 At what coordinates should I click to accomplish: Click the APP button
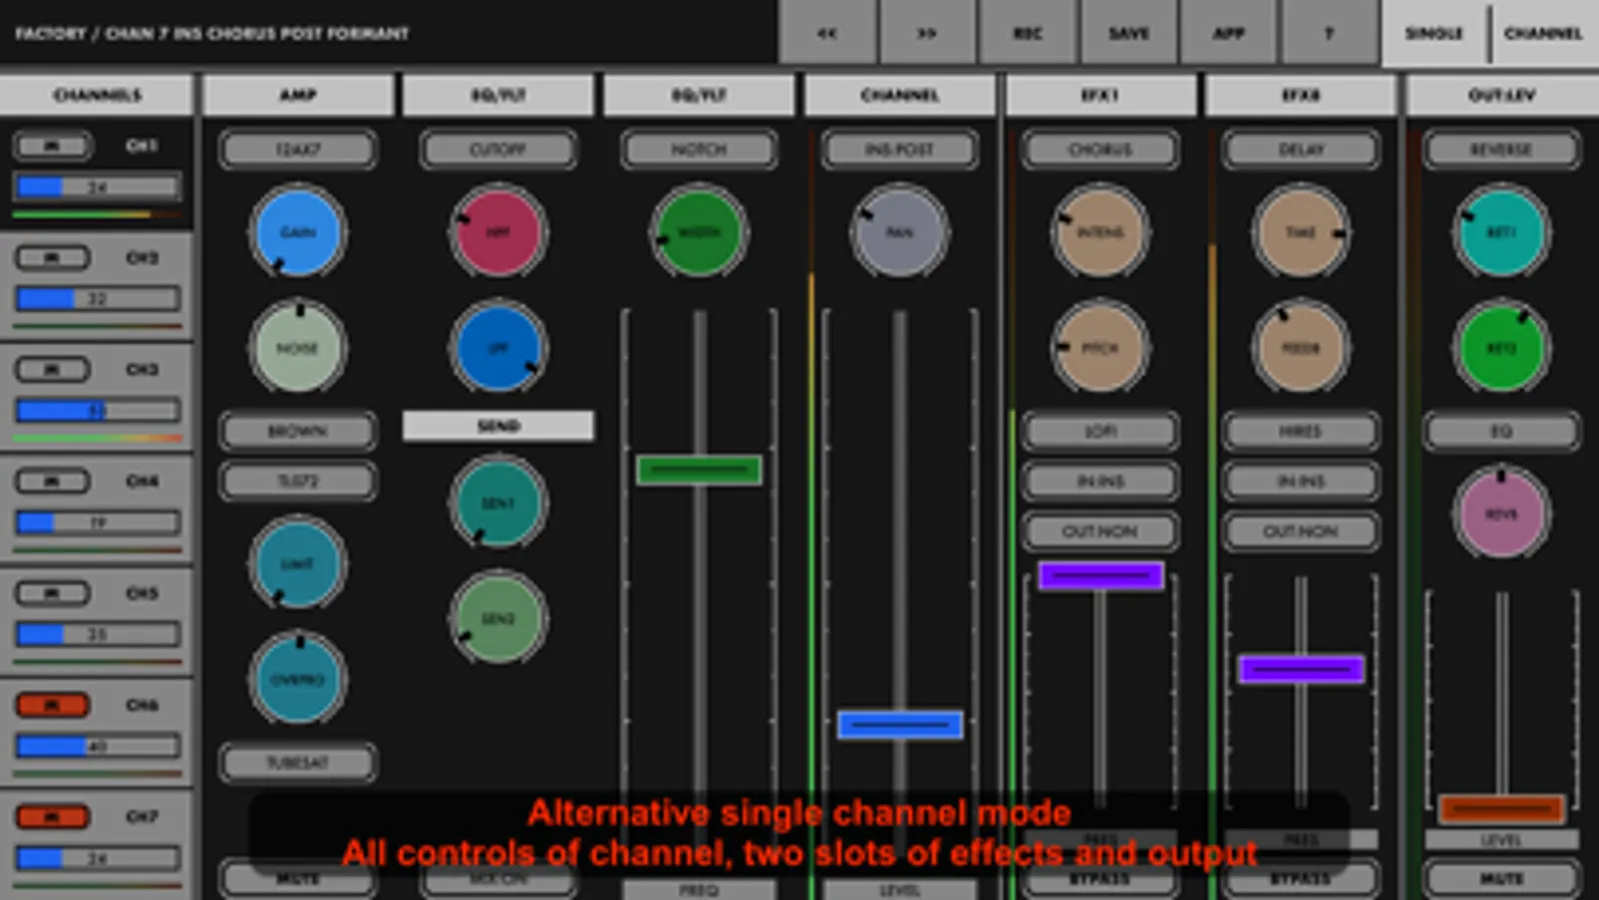coord(1229,33)
